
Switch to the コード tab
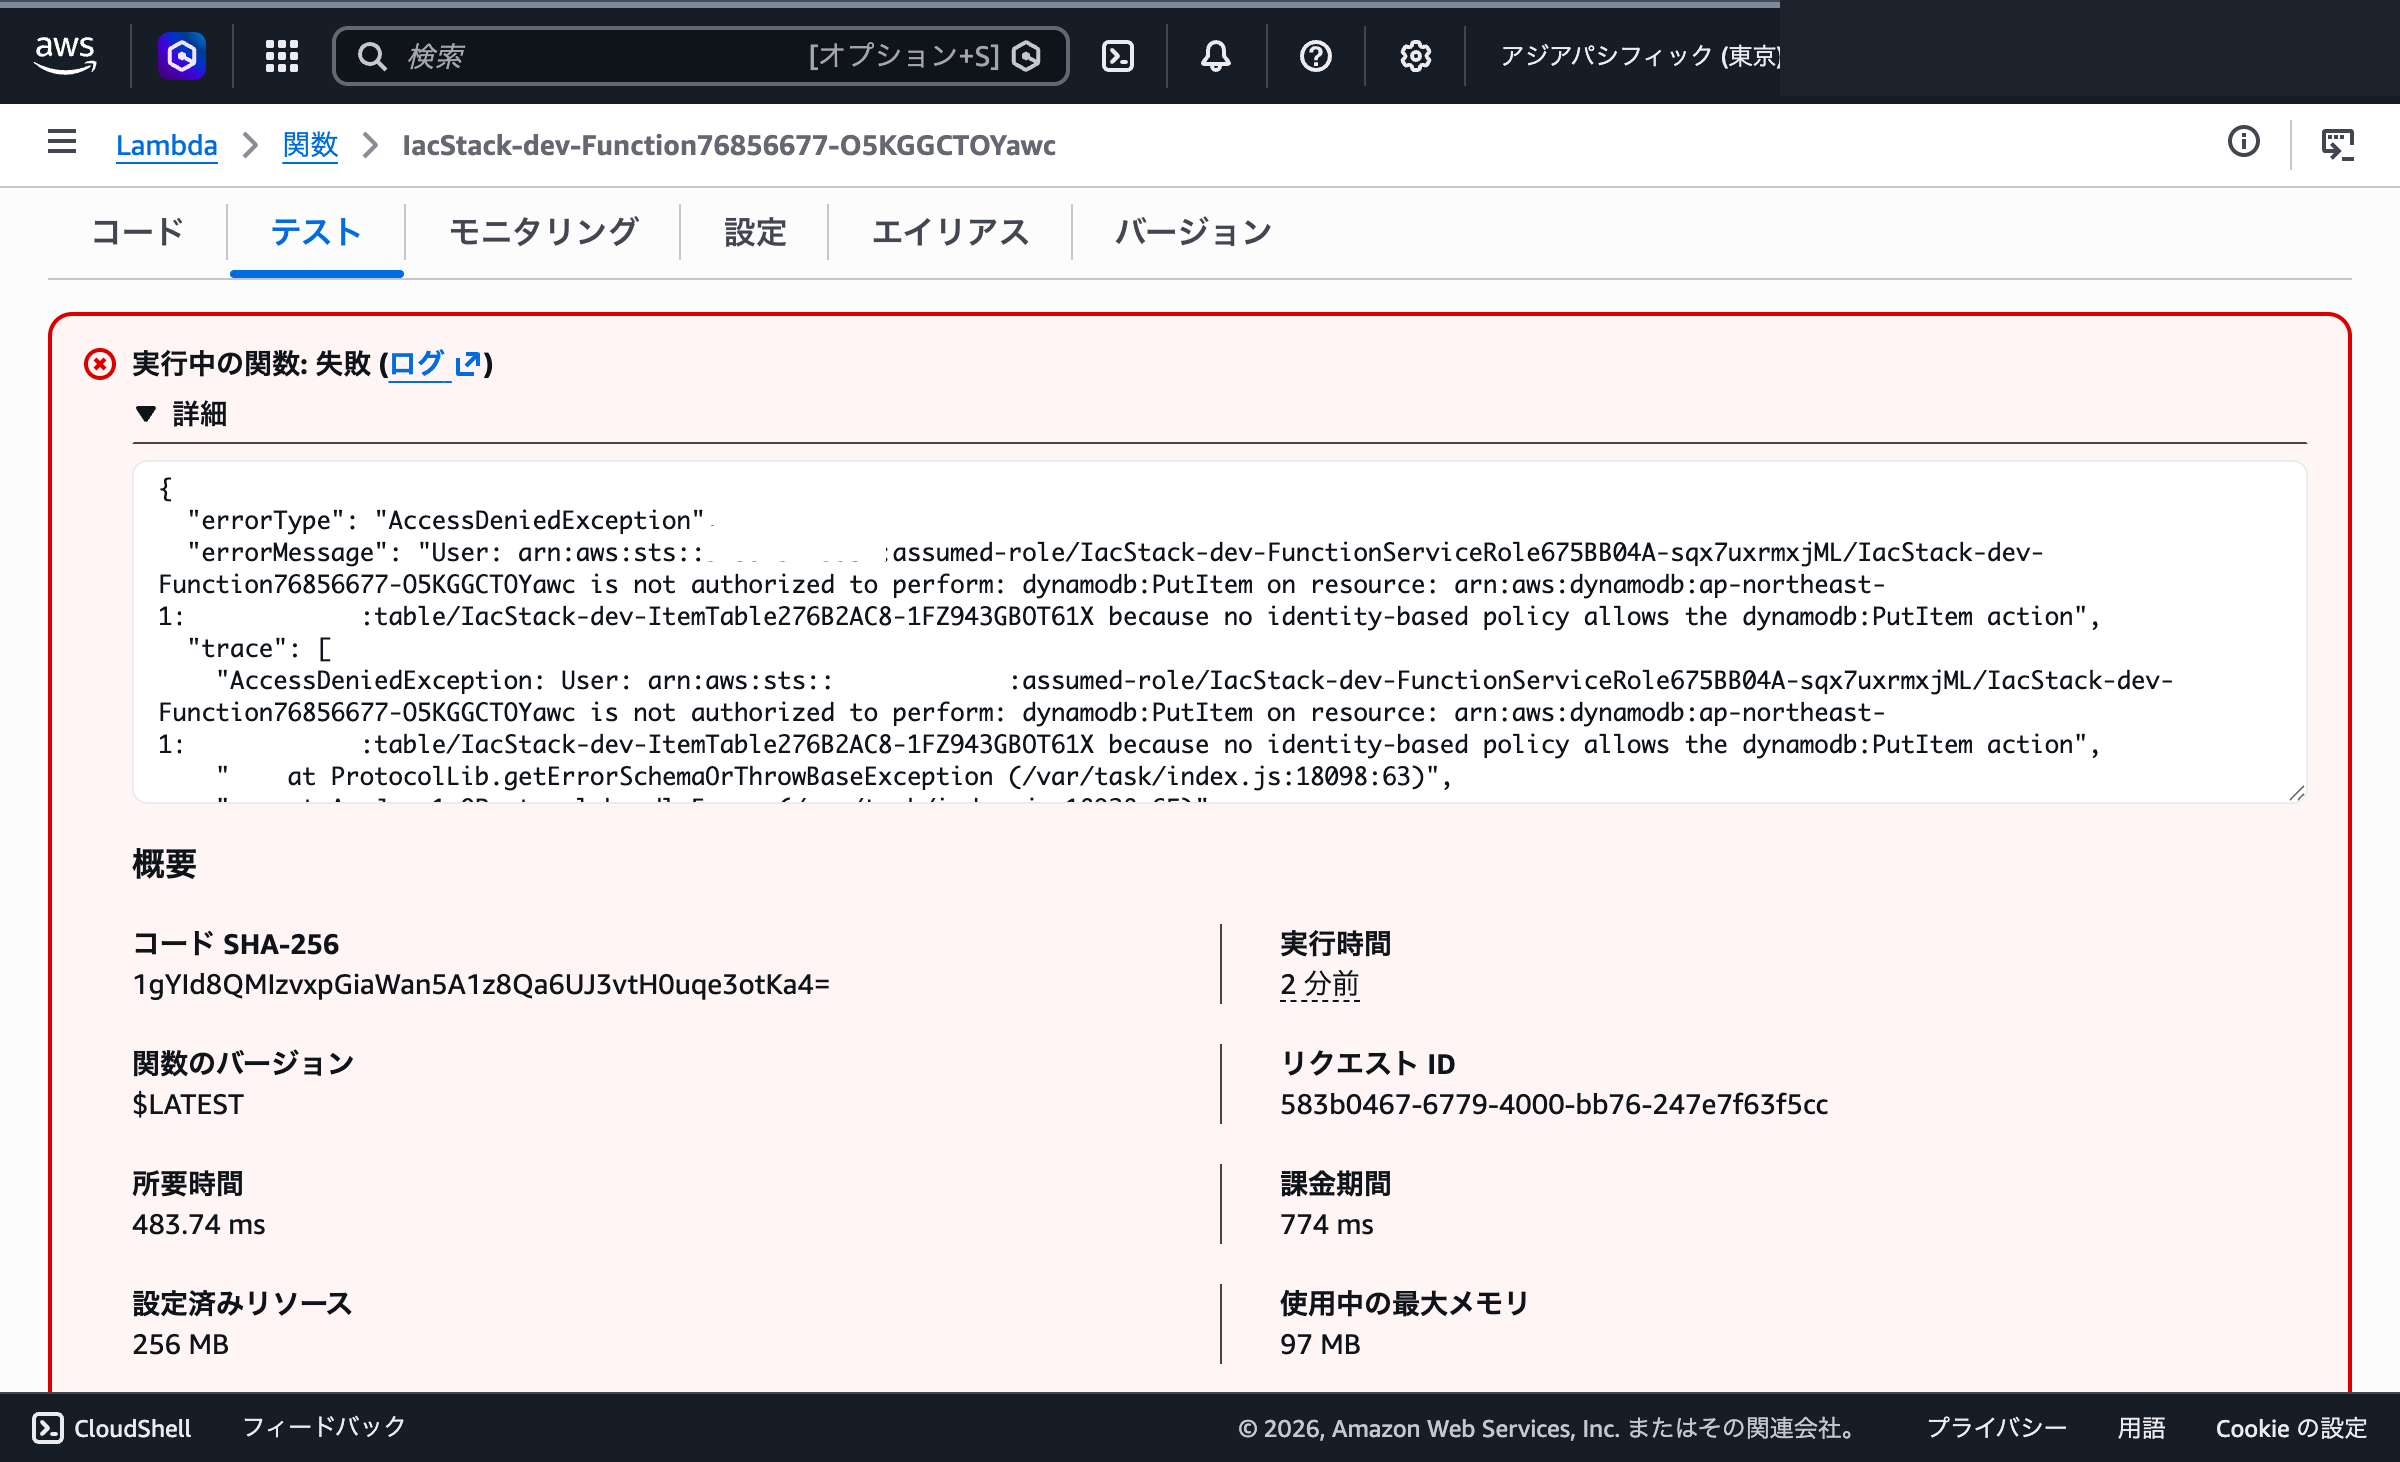click(138, 232)
